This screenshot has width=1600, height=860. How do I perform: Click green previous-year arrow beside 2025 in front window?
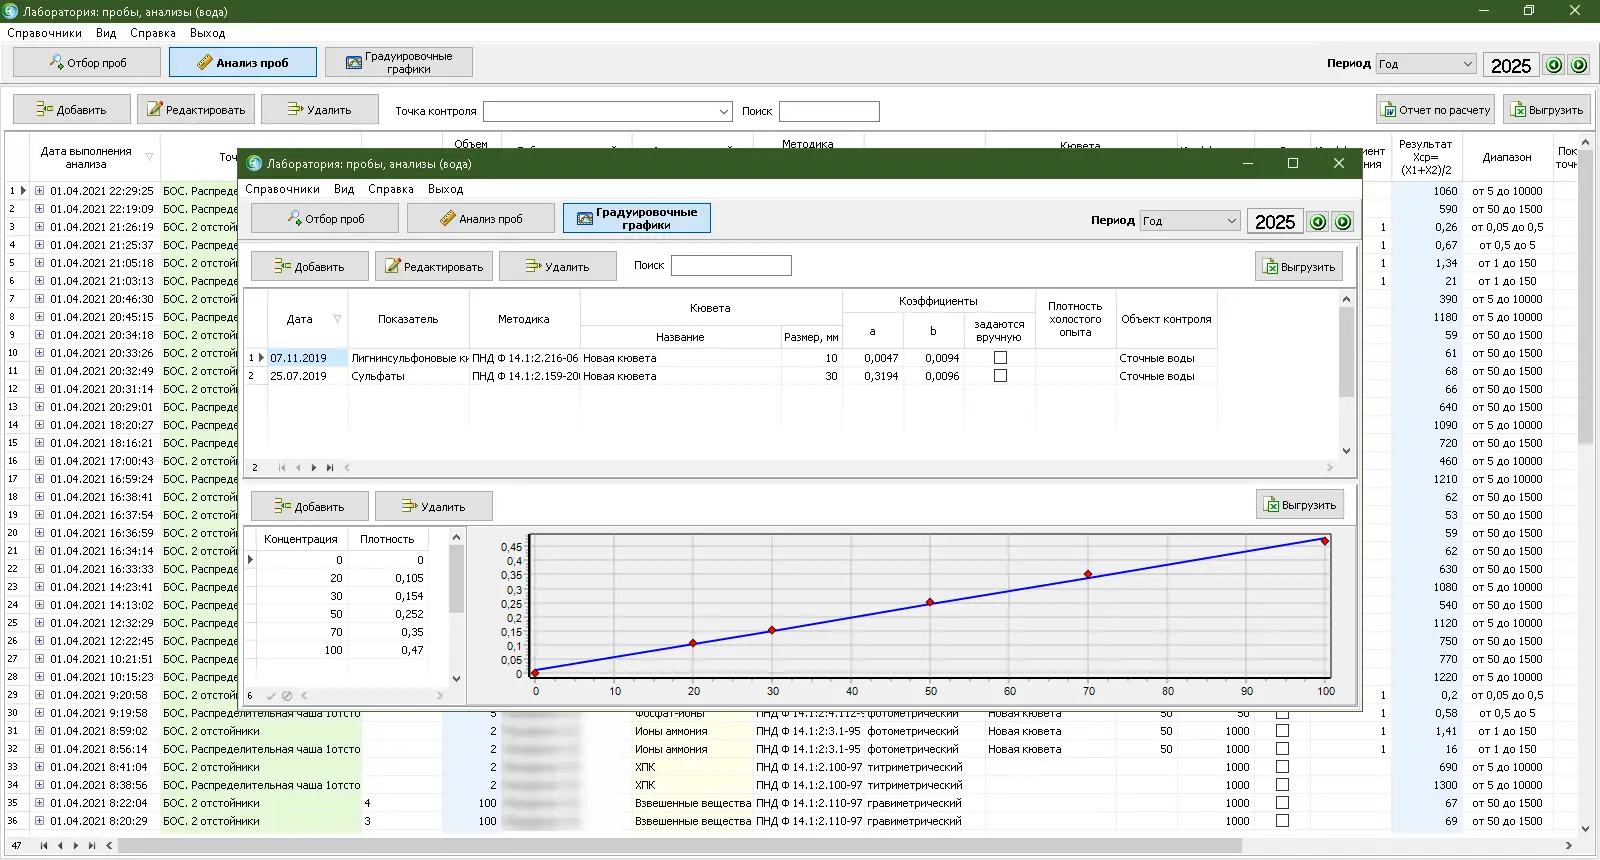pyautogui.click(x=1318, y=222)
